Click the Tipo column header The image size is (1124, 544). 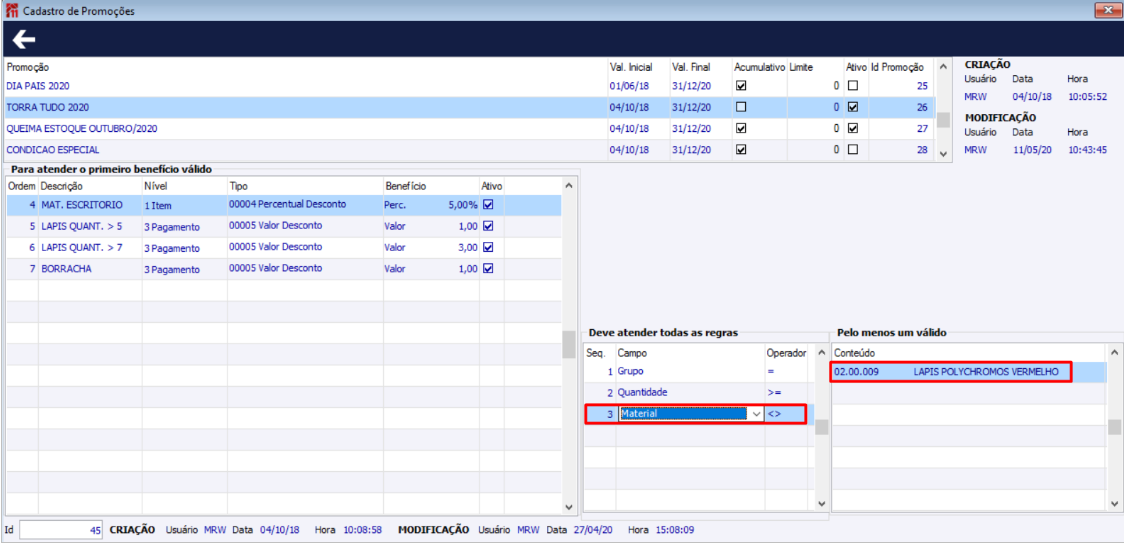238,186
